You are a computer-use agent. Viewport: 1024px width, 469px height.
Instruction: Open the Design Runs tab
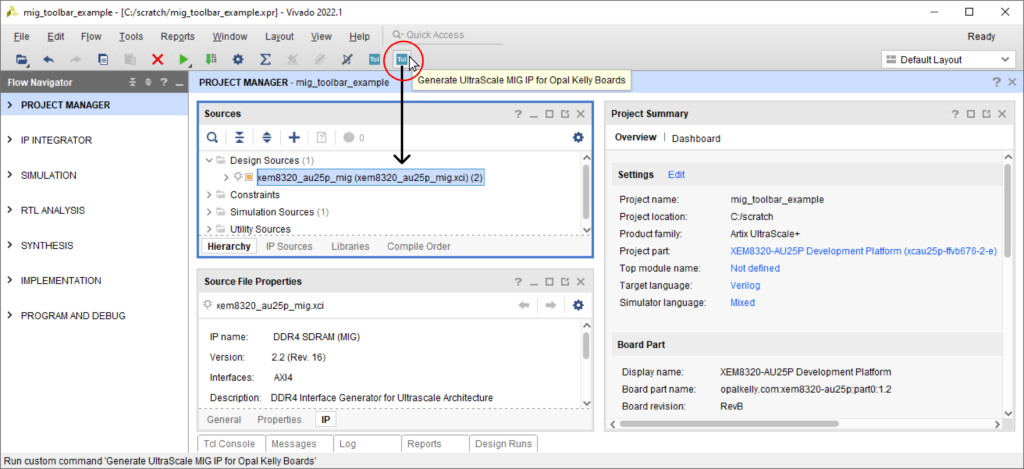pos(503,444)
